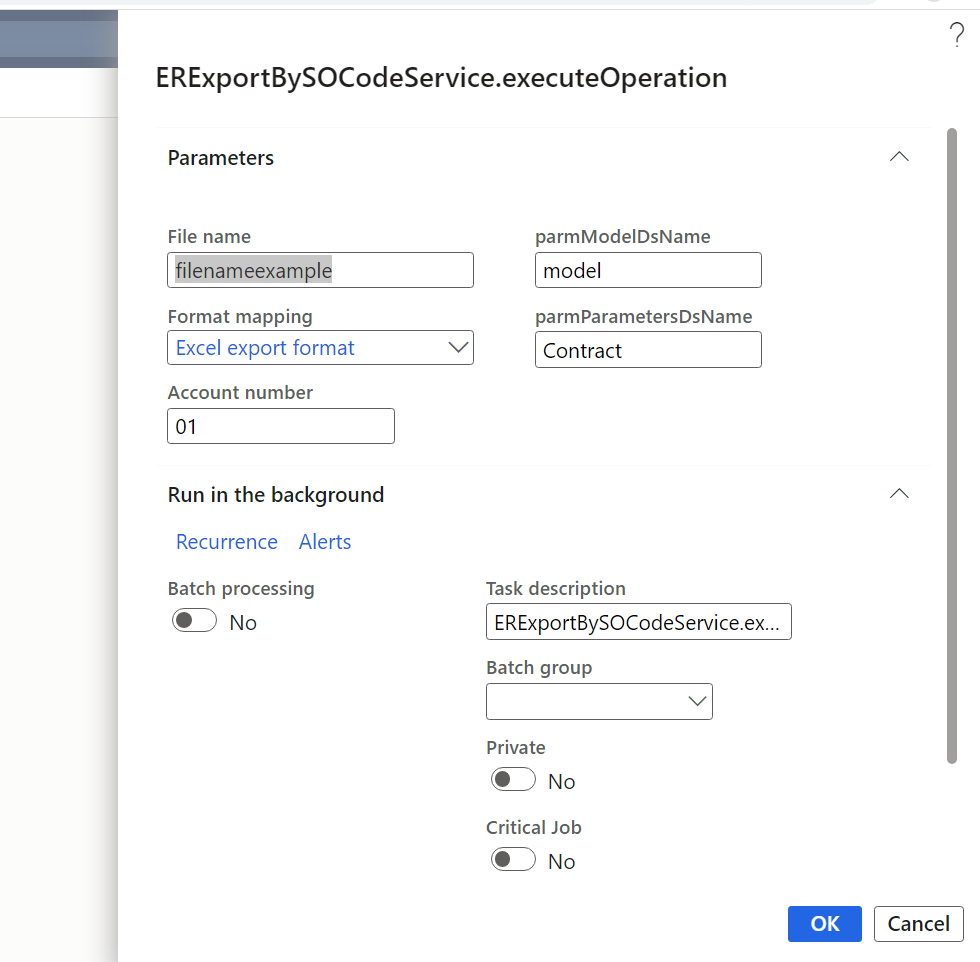Screen dimensions: 980x962
Task: Open the Help question mark icon
Action: (x=956, y=33)
